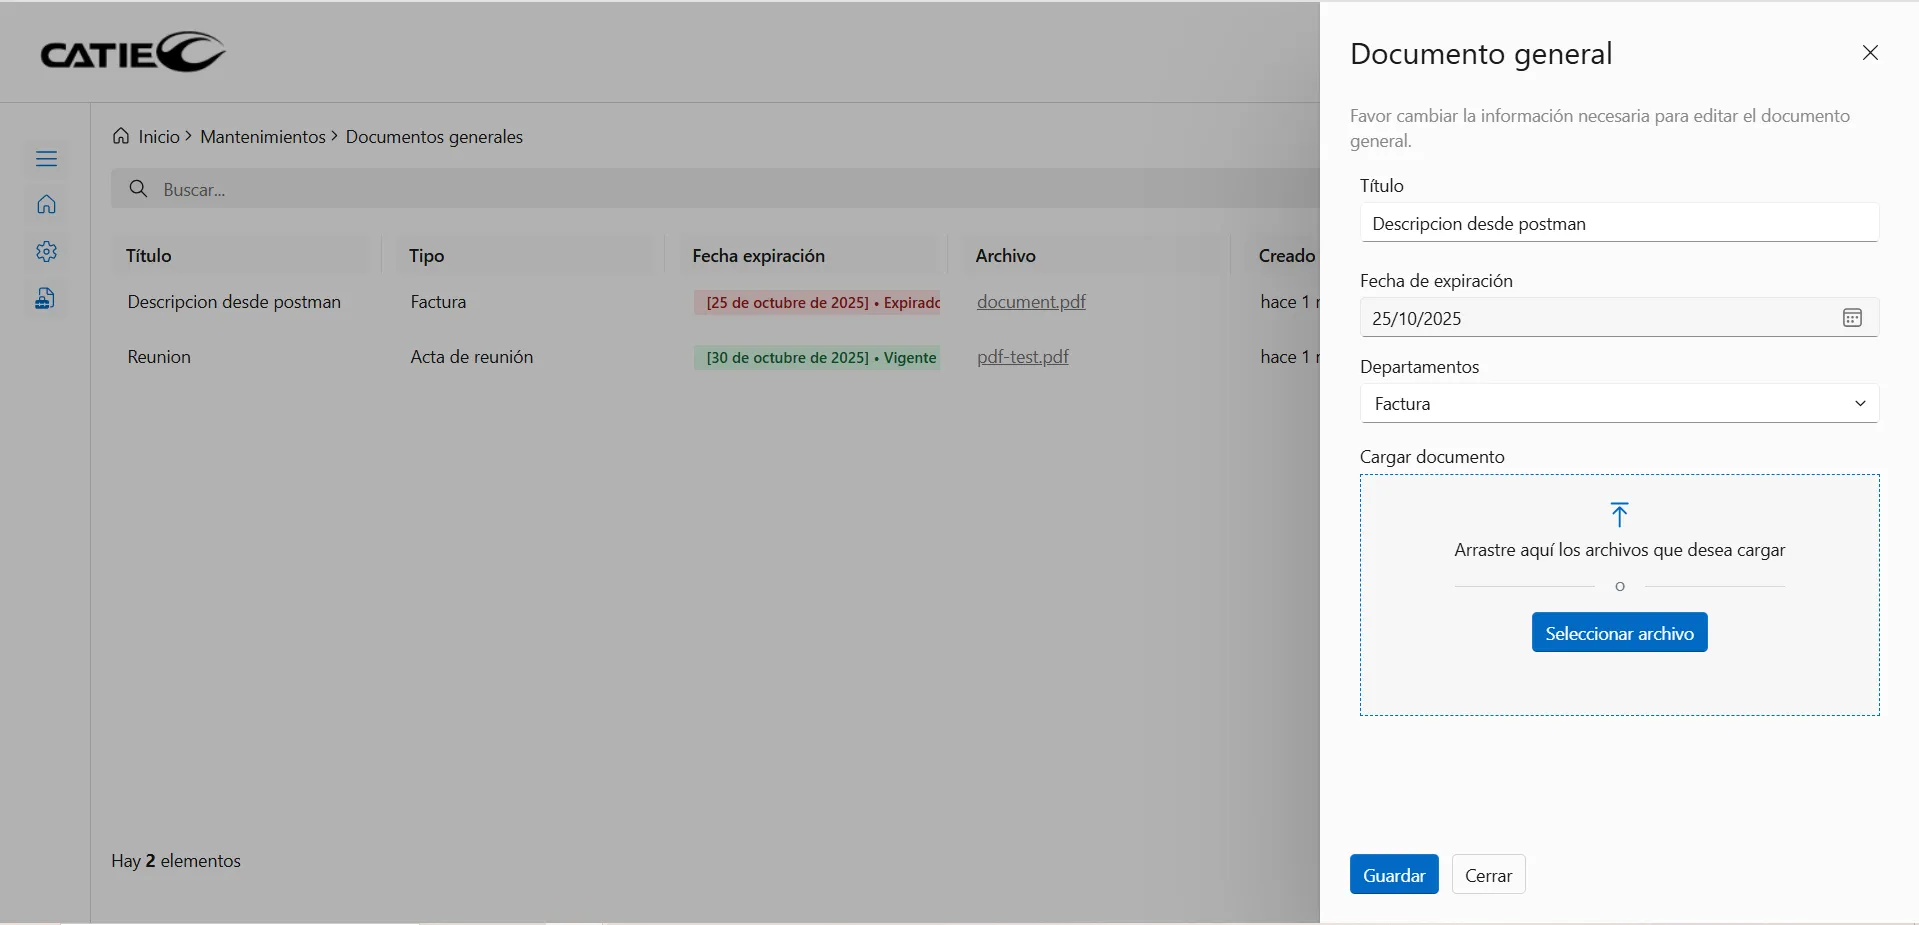Click the search magnifier icon

click(139, 189)
